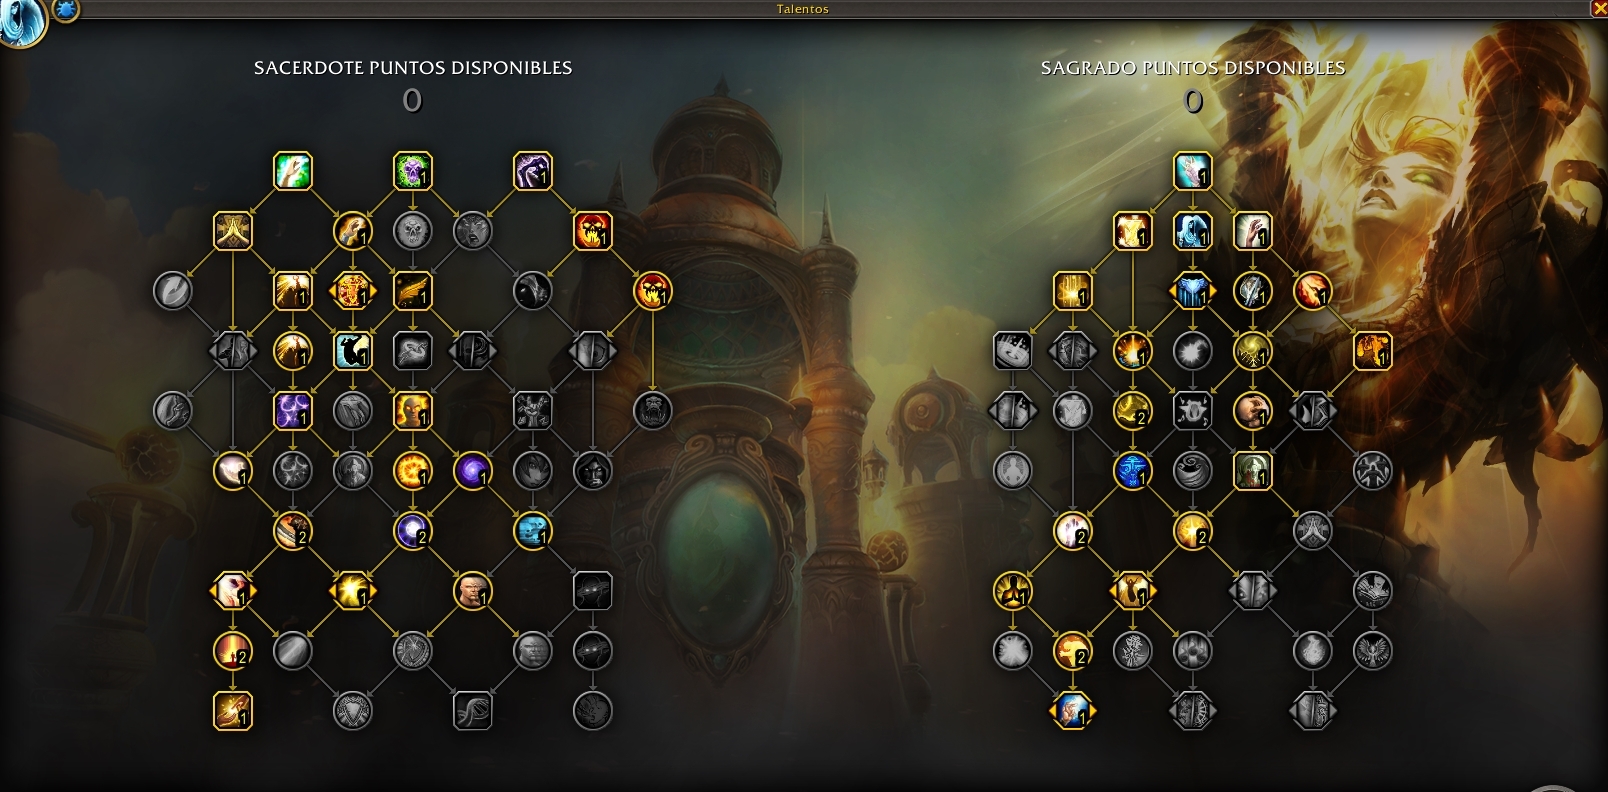1608x792 pixels.
Task: Close the Talentos window
Action: coord(1598,9)
